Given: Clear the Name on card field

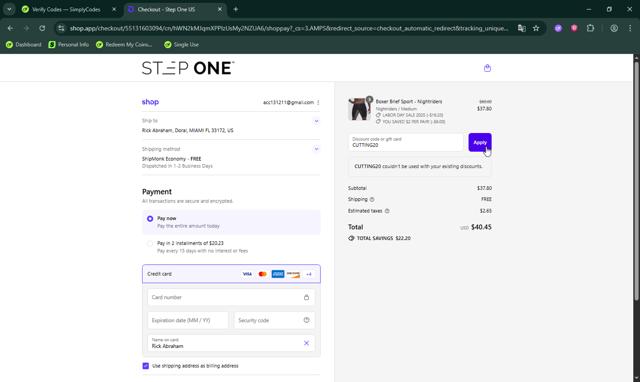Looking at the screenshot, I should tap(307, 343).
